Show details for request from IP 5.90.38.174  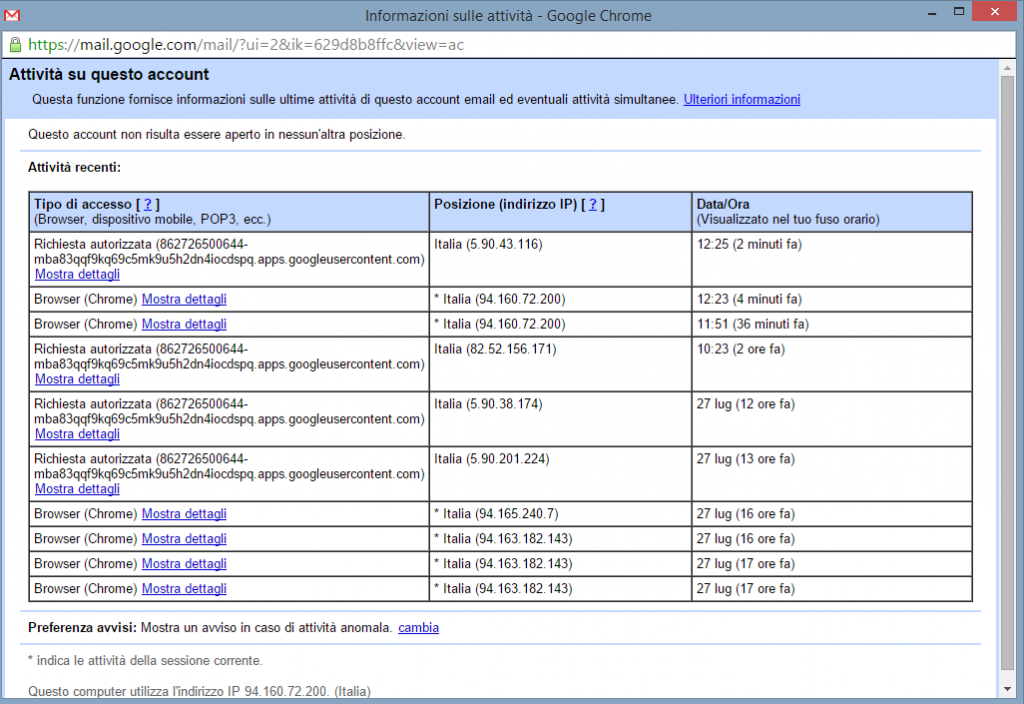click(77, 434)
